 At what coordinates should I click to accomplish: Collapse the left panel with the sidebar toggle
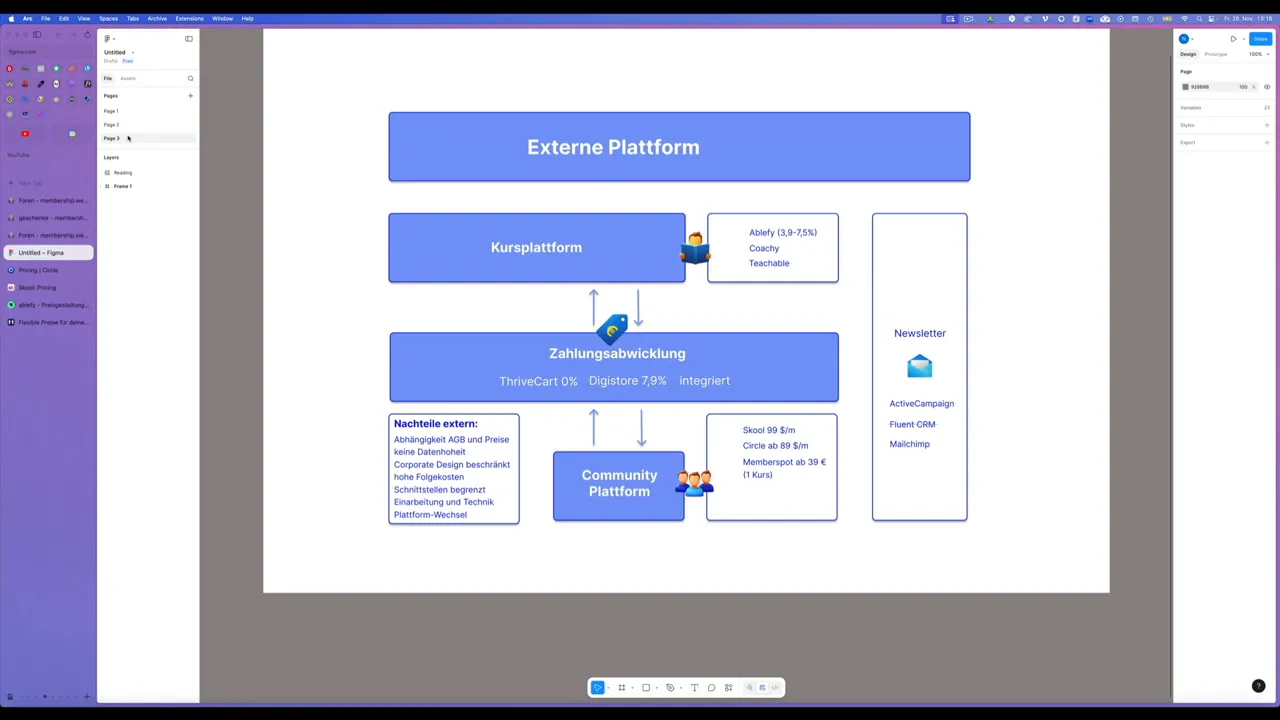pyautogui.click(x=189, y=39)
